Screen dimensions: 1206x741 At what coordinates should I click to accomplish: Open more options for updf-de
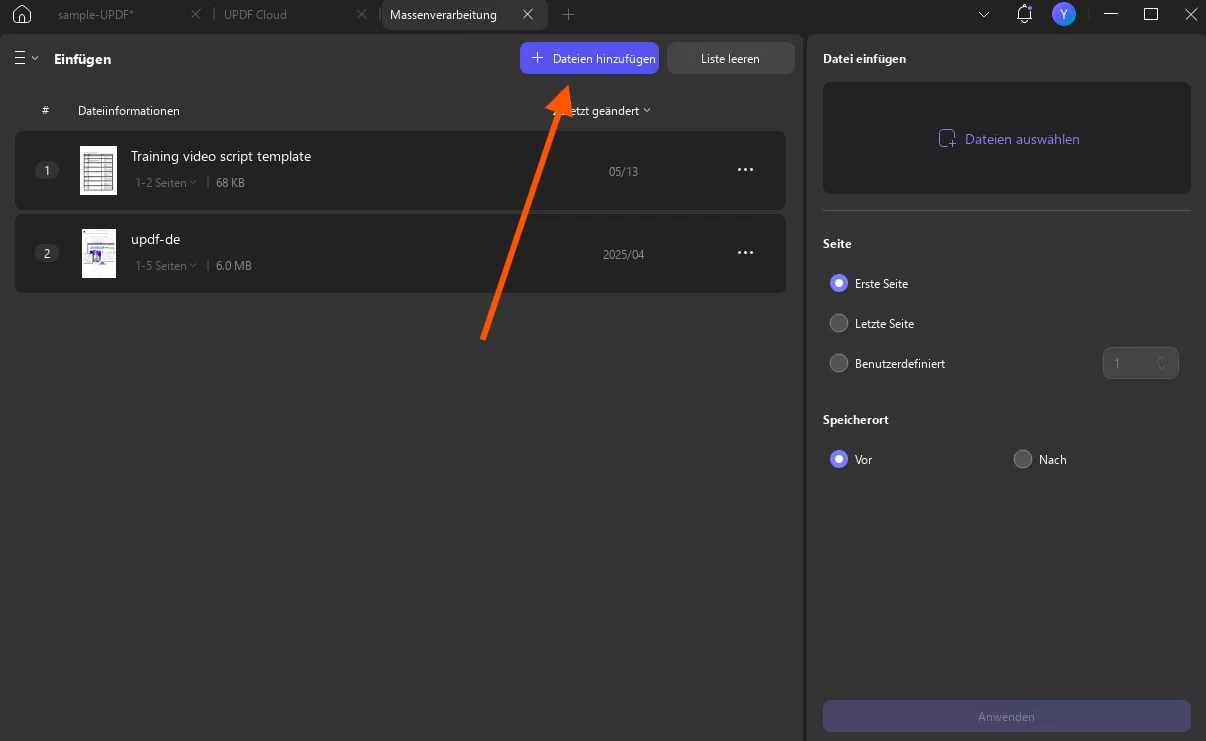(x=745, y=253)
